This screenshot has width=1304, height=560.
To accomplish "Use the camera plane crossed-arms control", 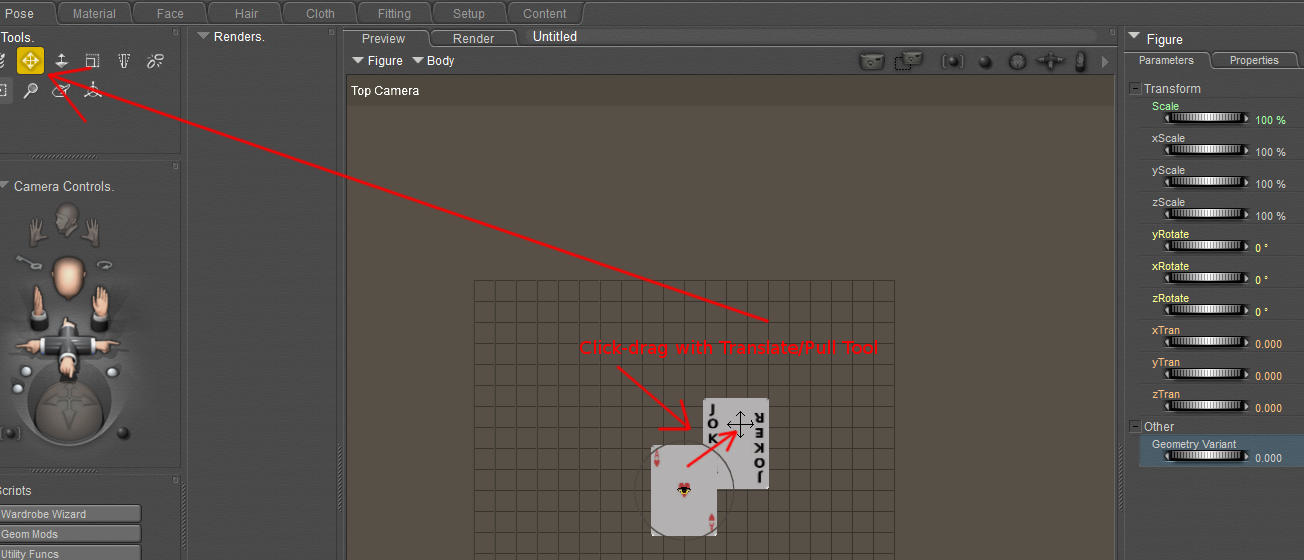I will 67,346.
